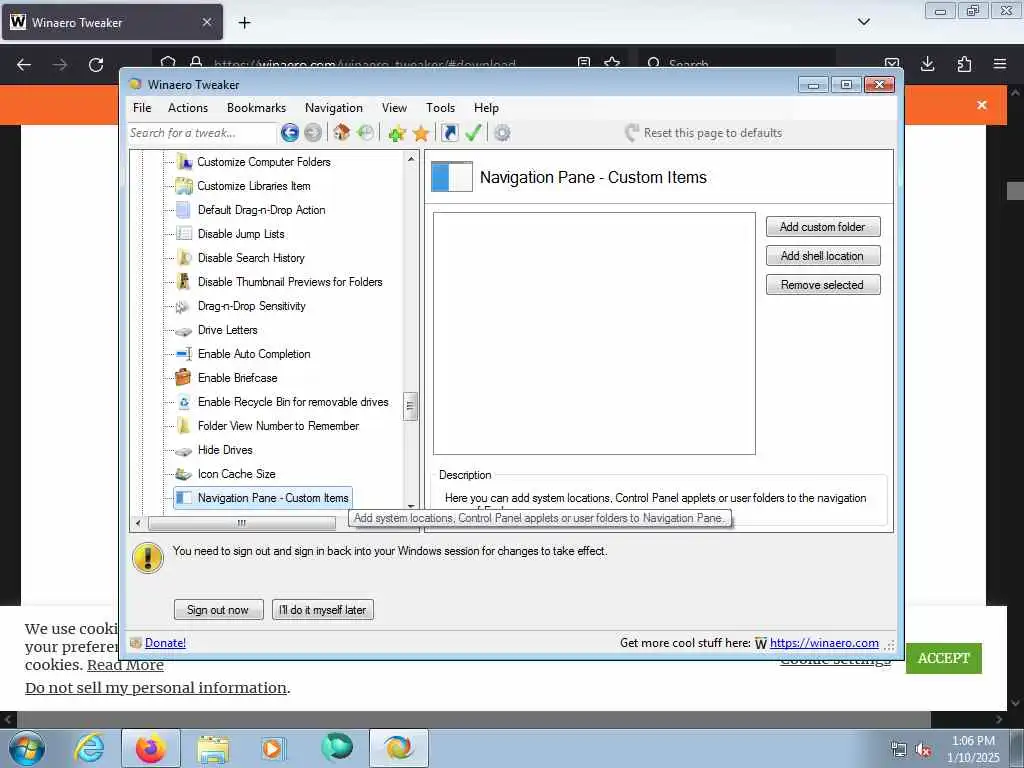Close the Winaero Tweaker browser tab
This screenshot has width=1024, height=768.
(x=207, y=22)
